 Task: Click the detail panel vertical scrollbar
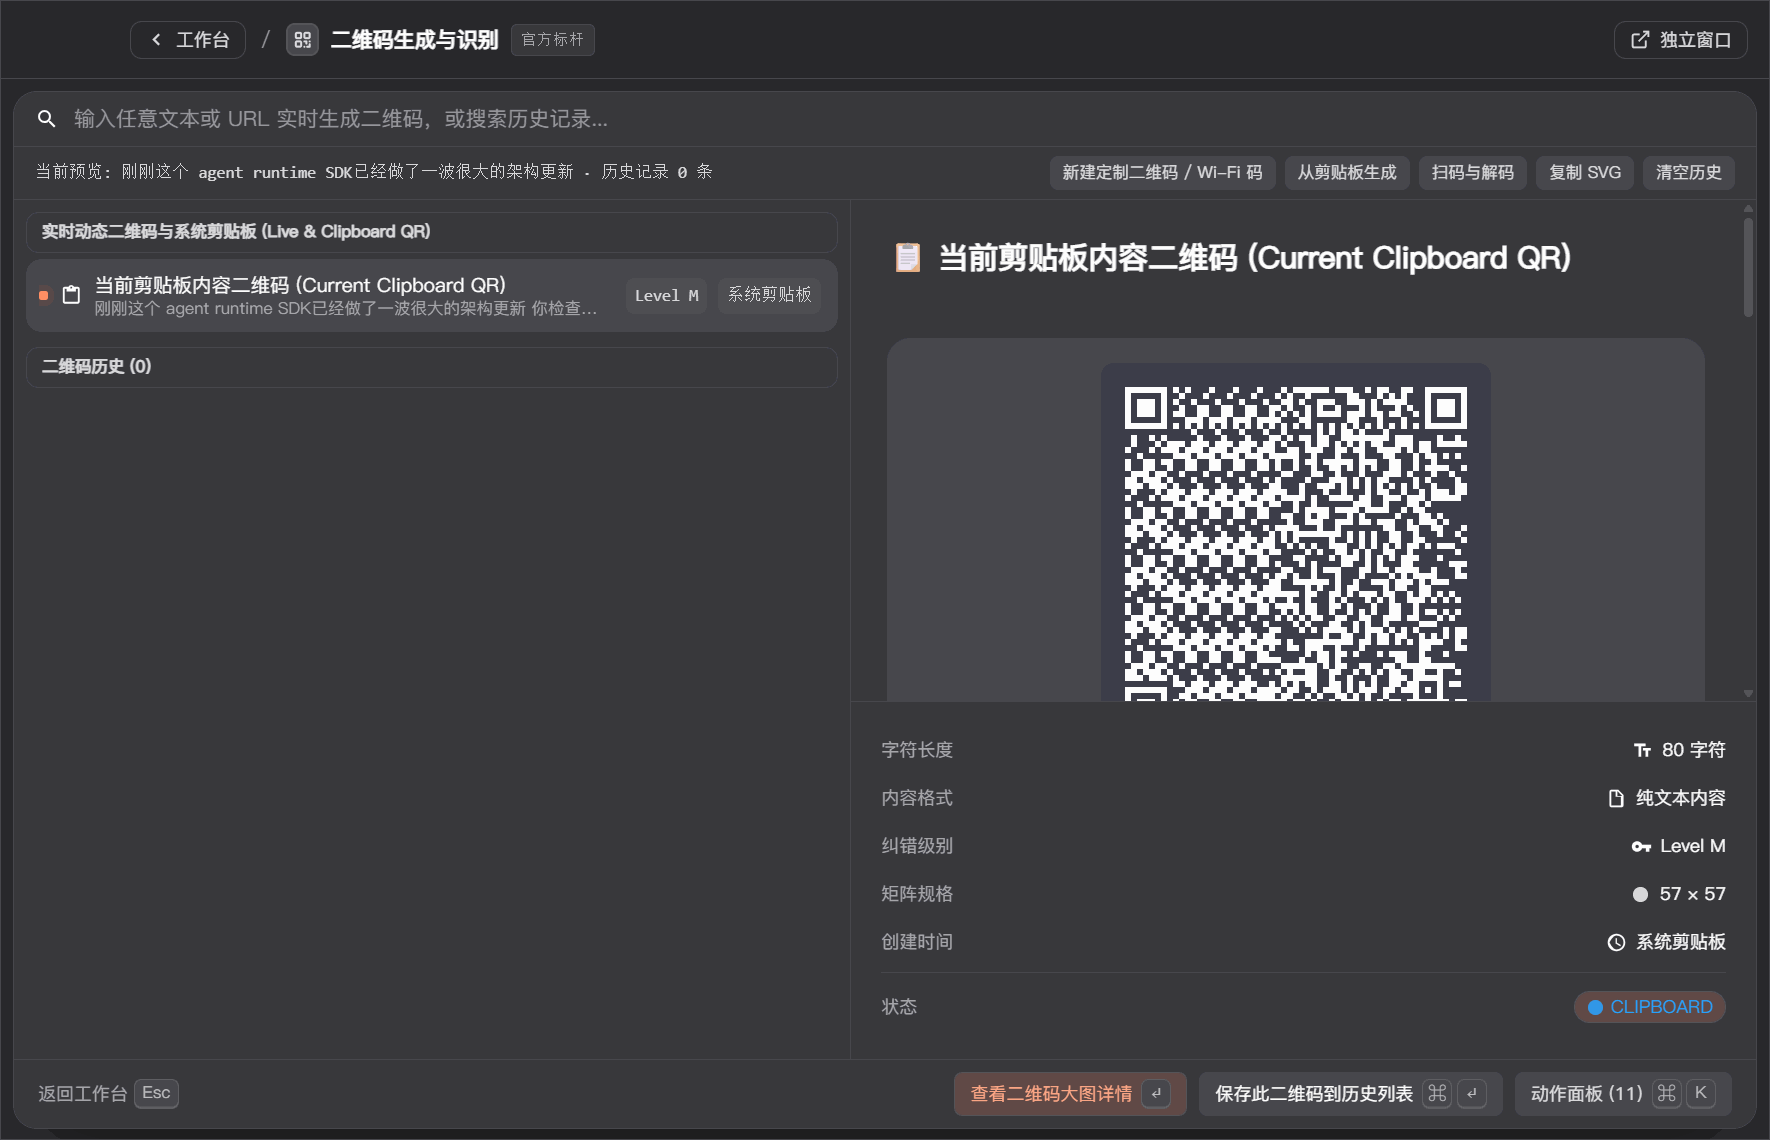click(x=1748, y=267)
